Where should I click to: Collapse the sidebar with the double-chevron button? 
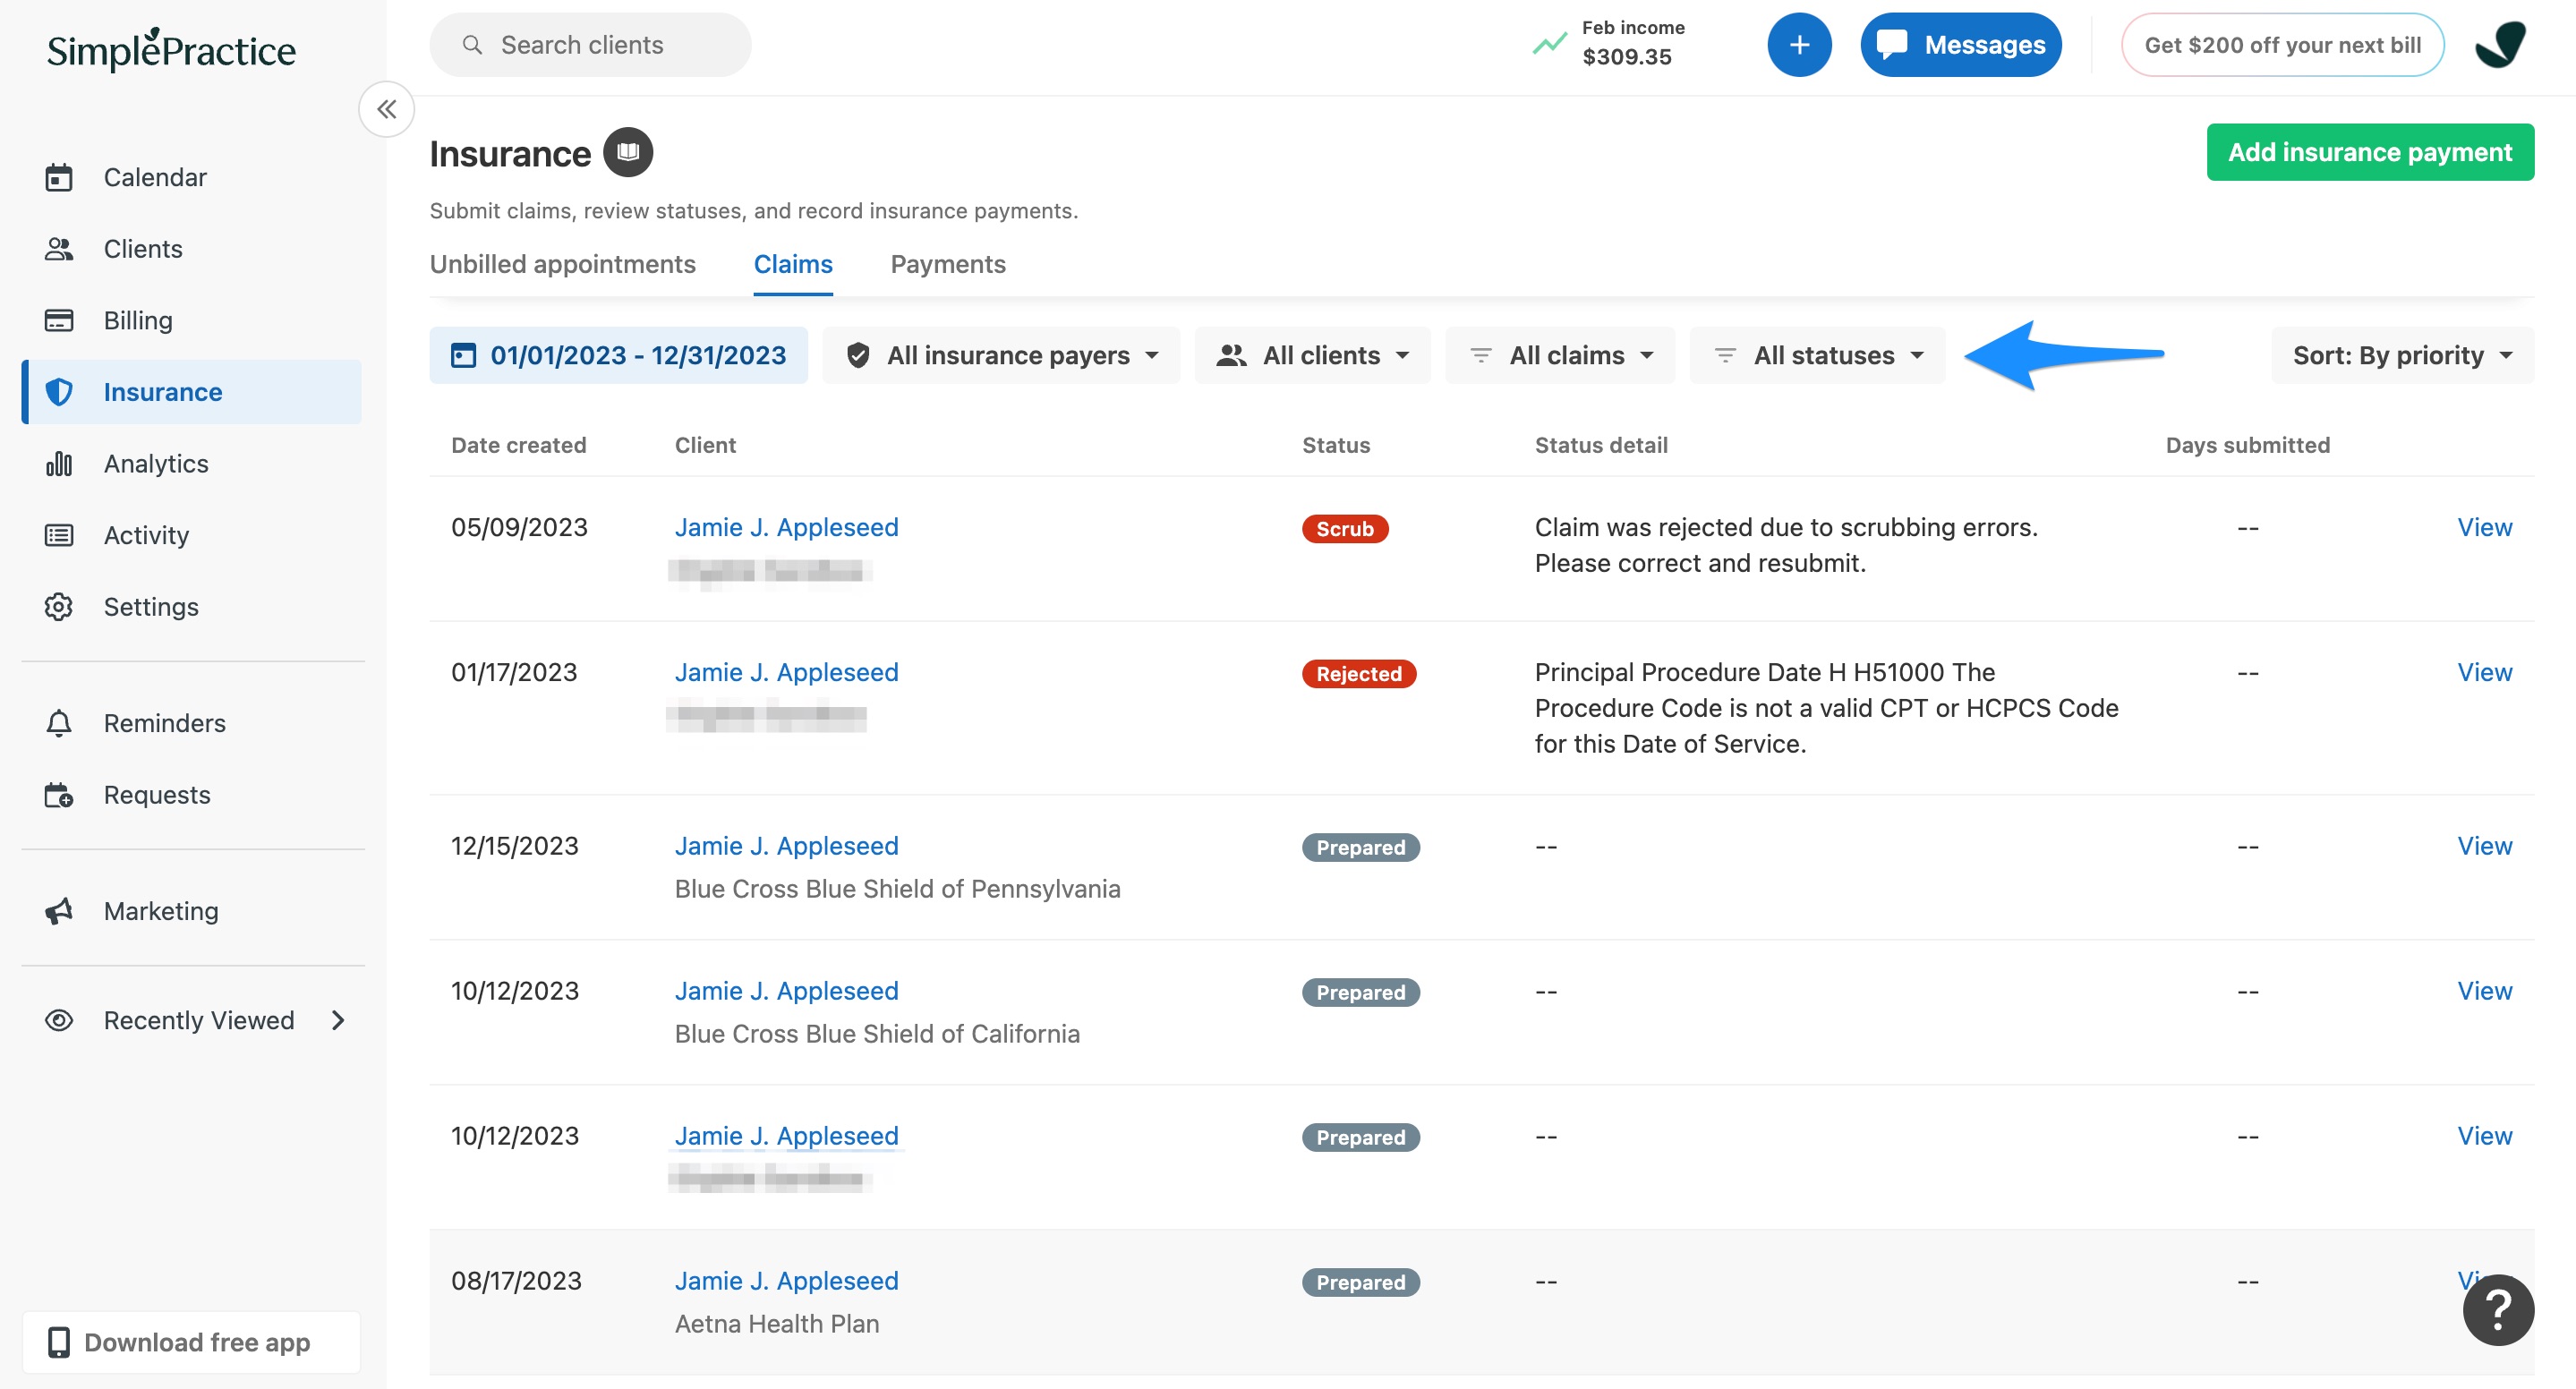click(387, 109)
